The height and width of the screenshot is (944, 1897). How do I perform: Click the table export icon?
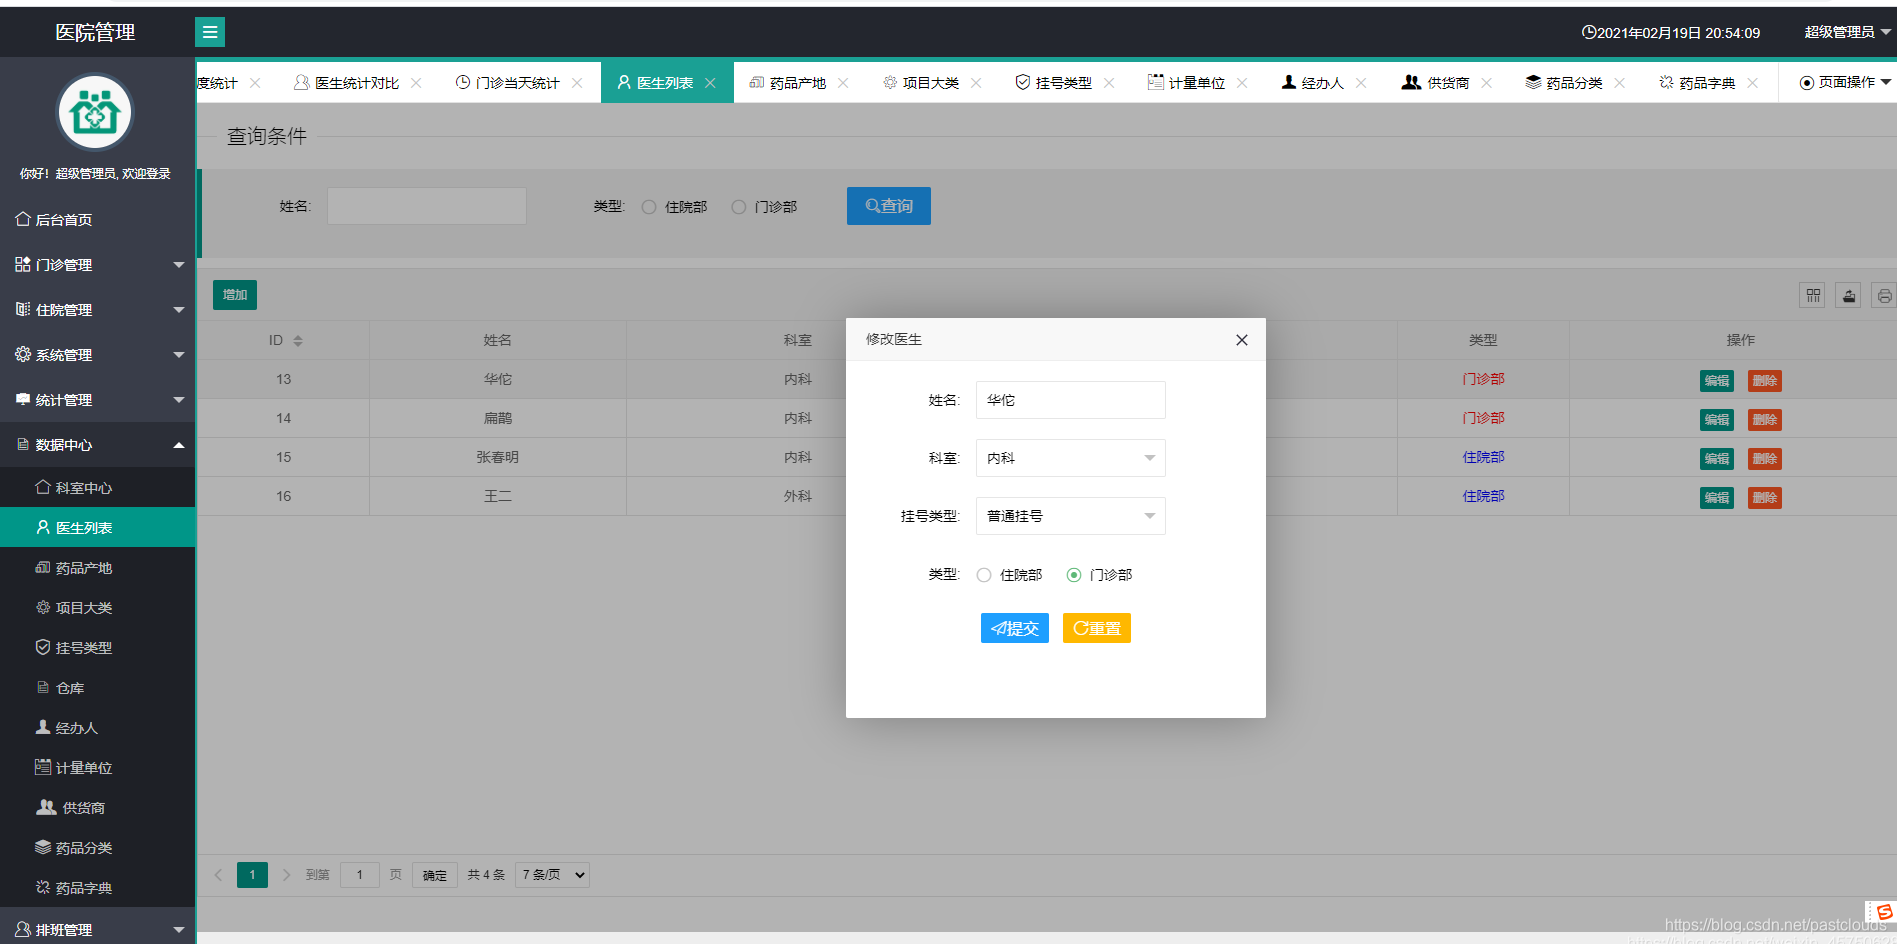coord(1848,295)
